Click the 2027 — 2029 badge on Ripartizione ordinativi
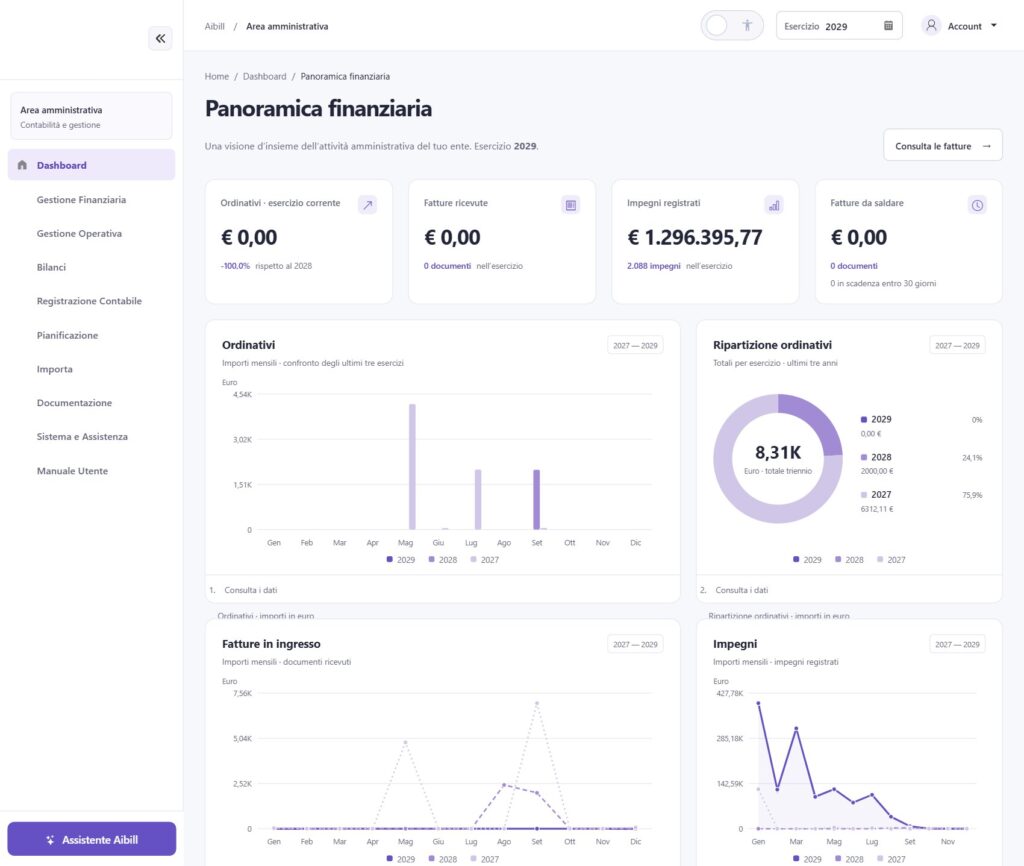1024x866 pixels. coord(957,345)
